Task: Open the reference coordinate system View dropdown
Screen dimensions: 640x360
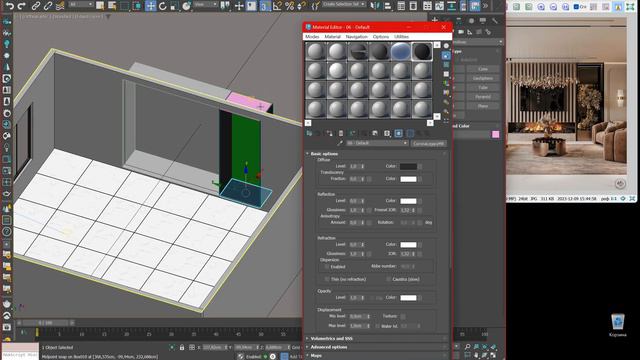Action: click(206, 4)
